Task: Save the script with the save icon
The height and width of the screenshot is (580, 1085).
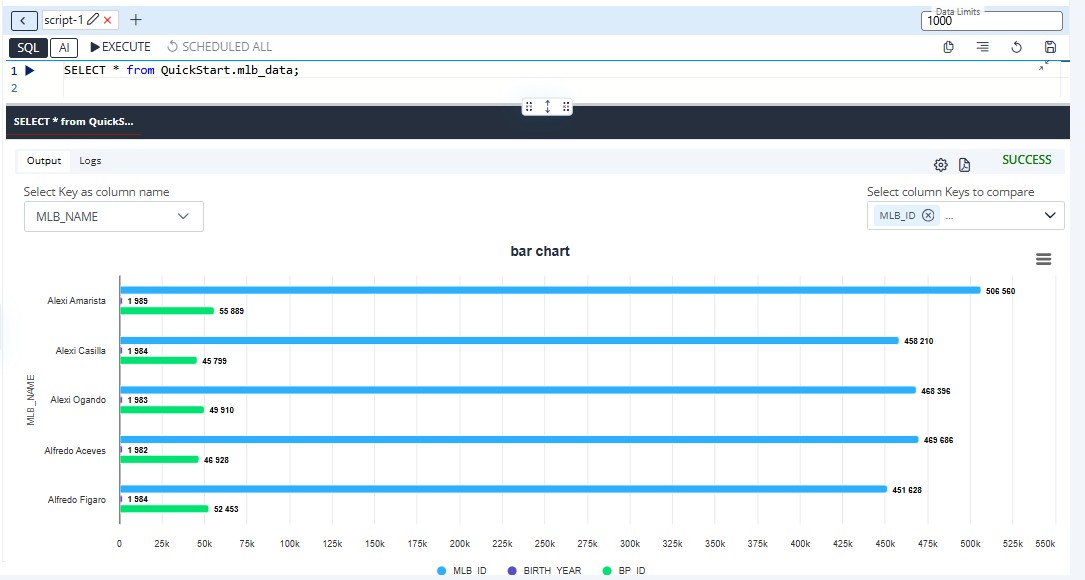Action: 1050,47
